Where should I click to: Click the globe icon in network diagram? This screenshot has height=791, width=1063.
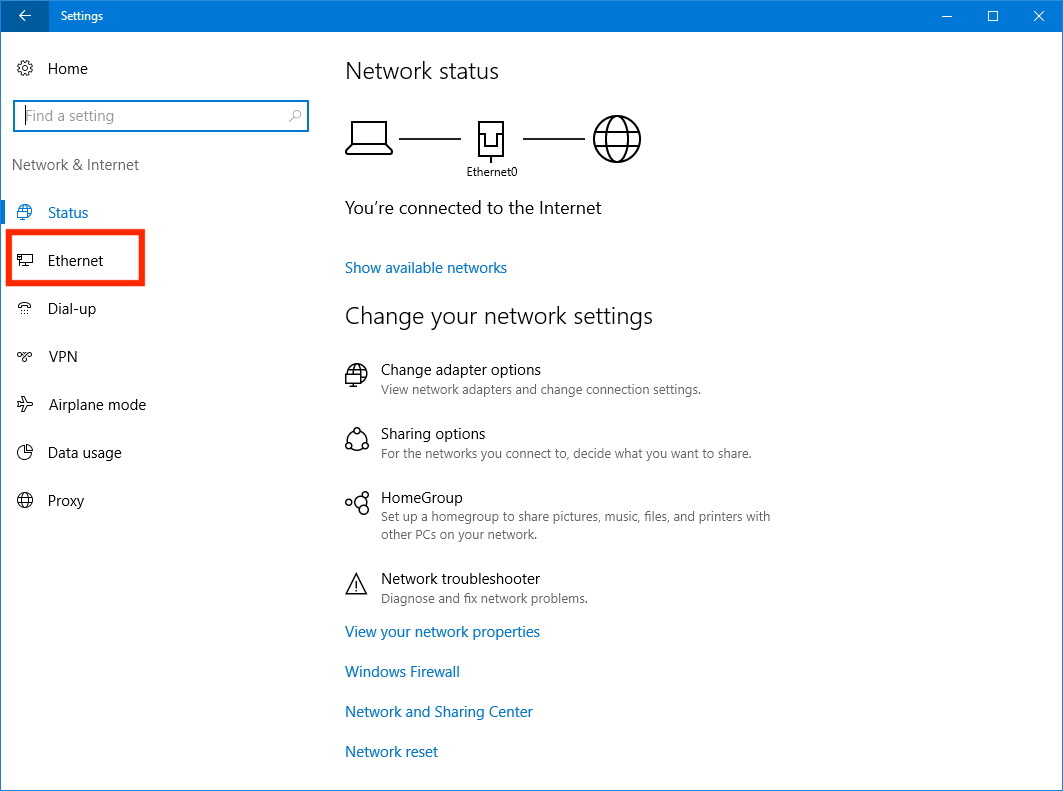click(616, 139)
